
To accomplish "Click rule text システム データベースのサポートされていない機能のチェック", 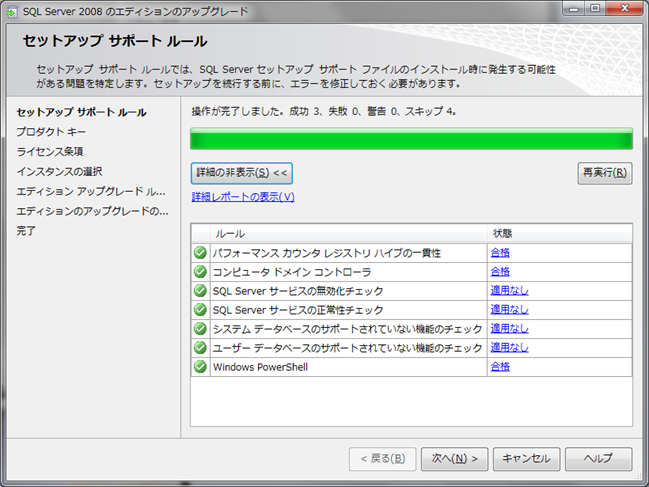I will pos(347,329).
